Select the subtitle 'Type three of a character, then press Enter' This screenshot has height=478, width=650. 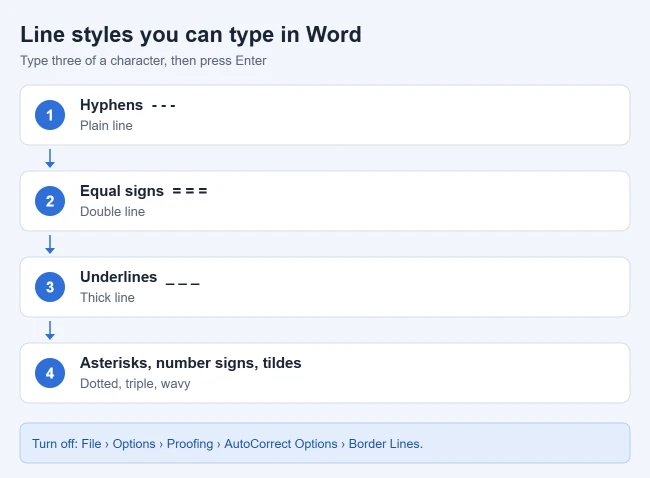coord(143,61)
